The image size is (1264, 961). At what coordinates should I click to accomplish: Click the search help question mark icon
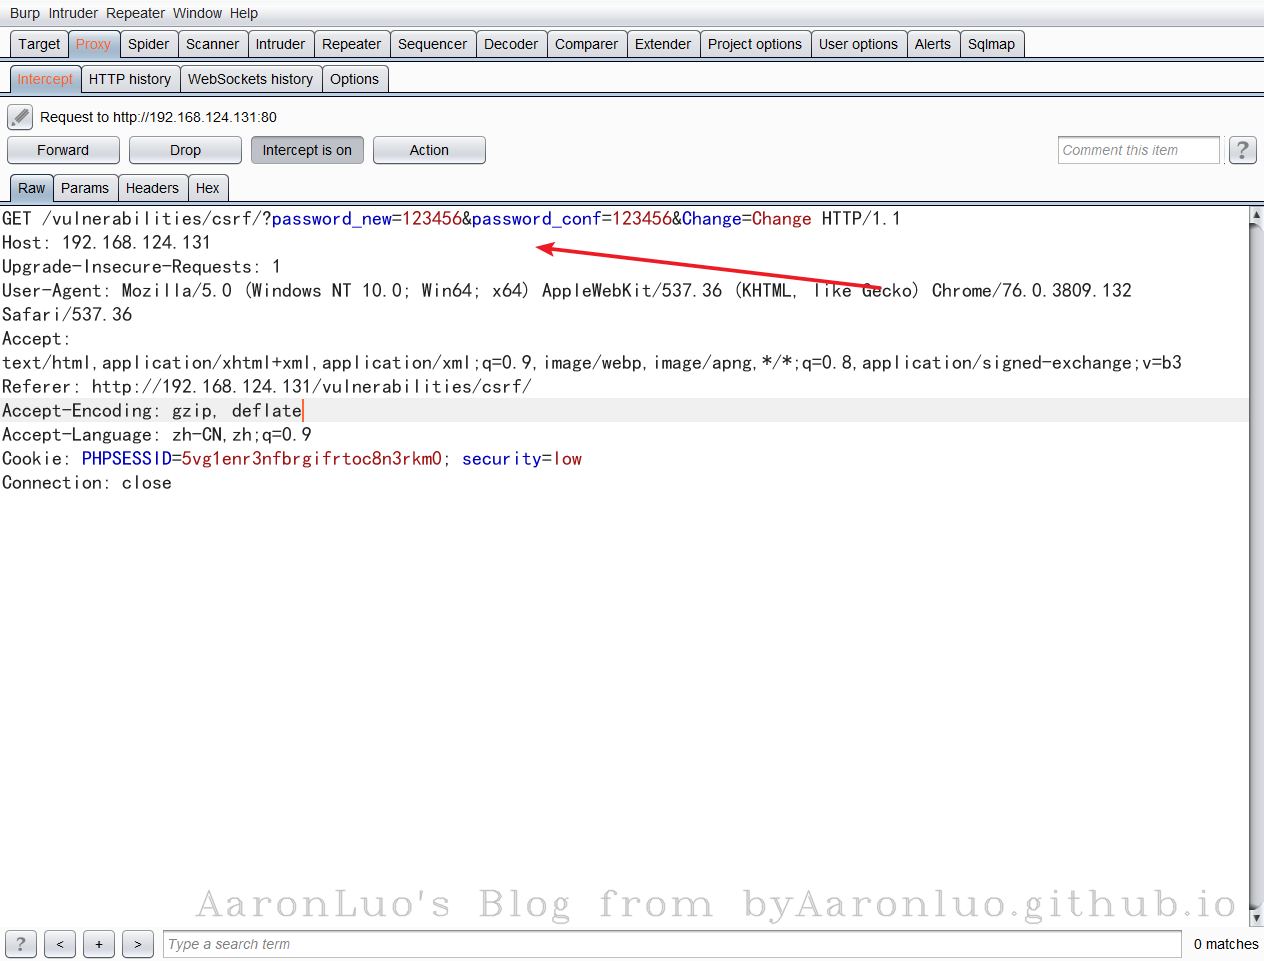click(21, 944)
